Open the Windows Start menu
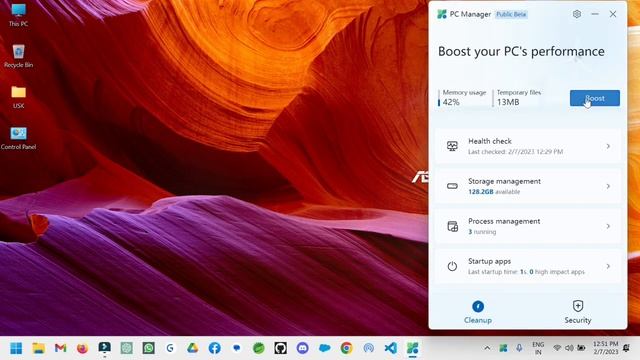The image size is (640, 360). point(16,348)
